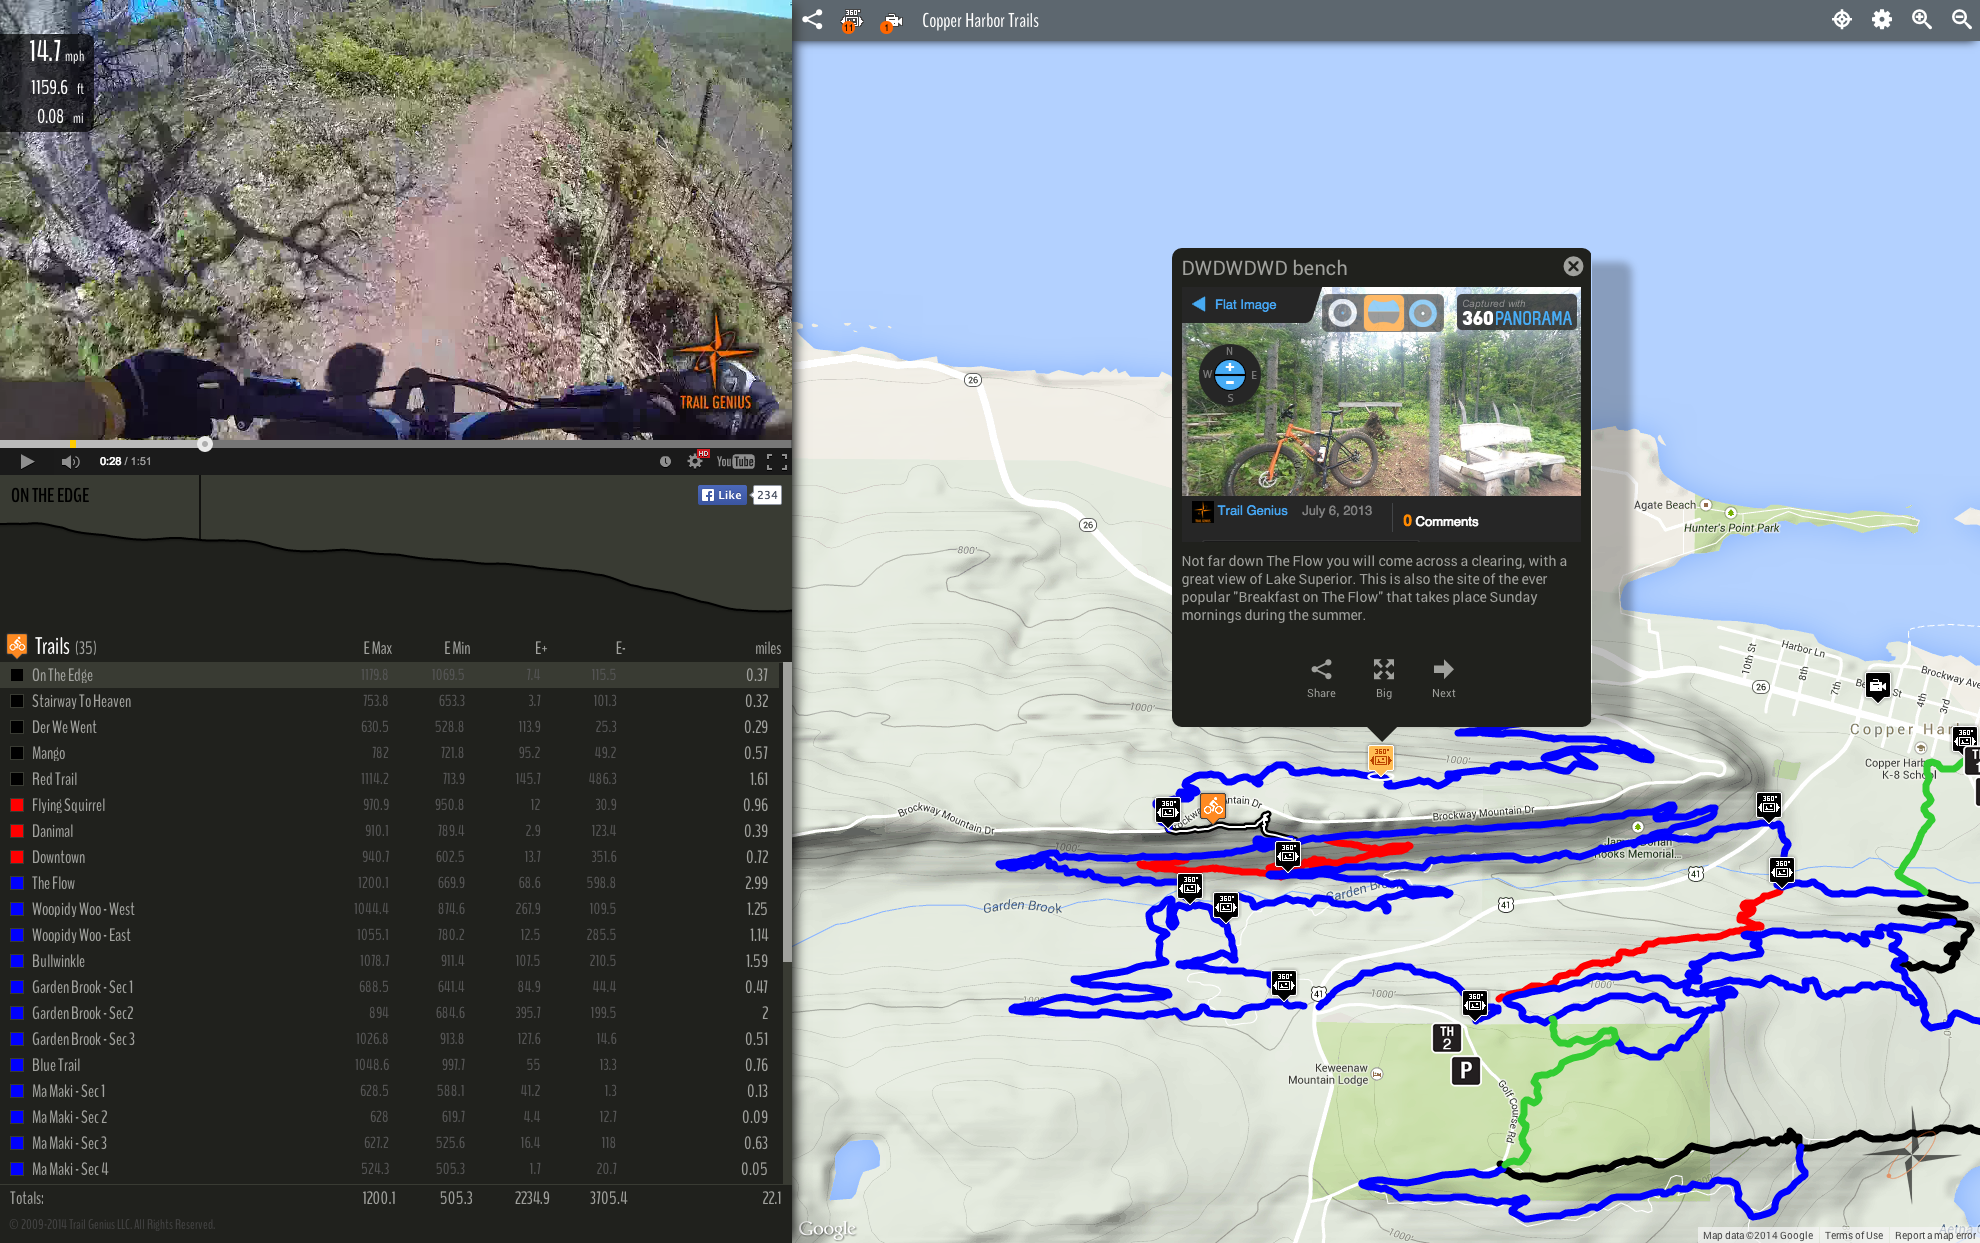Select the Garden Brook - Sec 1 row
Screen dimensions: 1980x1243
pyautogui.click(x=390, y=987)
